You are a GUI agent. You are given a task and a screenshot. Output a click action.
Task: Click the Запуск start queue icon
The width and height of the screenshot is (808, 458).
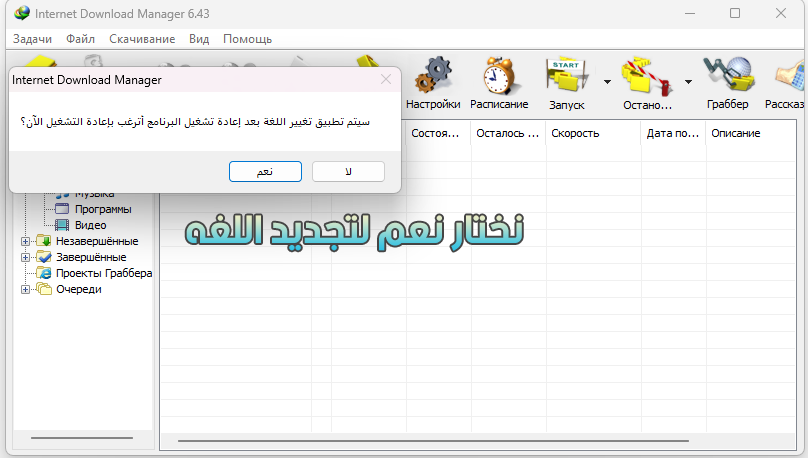(566, 75)
